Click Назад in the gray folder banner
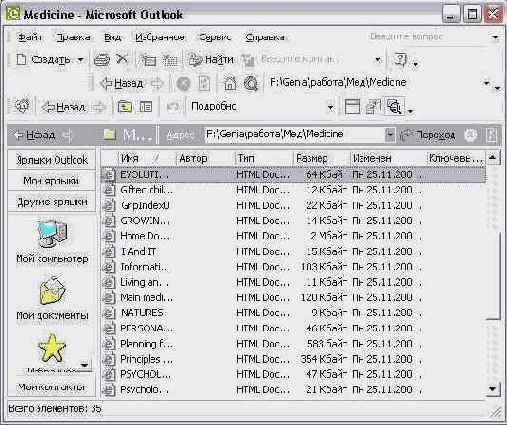 pyautogui.click(x=35, y=135)
